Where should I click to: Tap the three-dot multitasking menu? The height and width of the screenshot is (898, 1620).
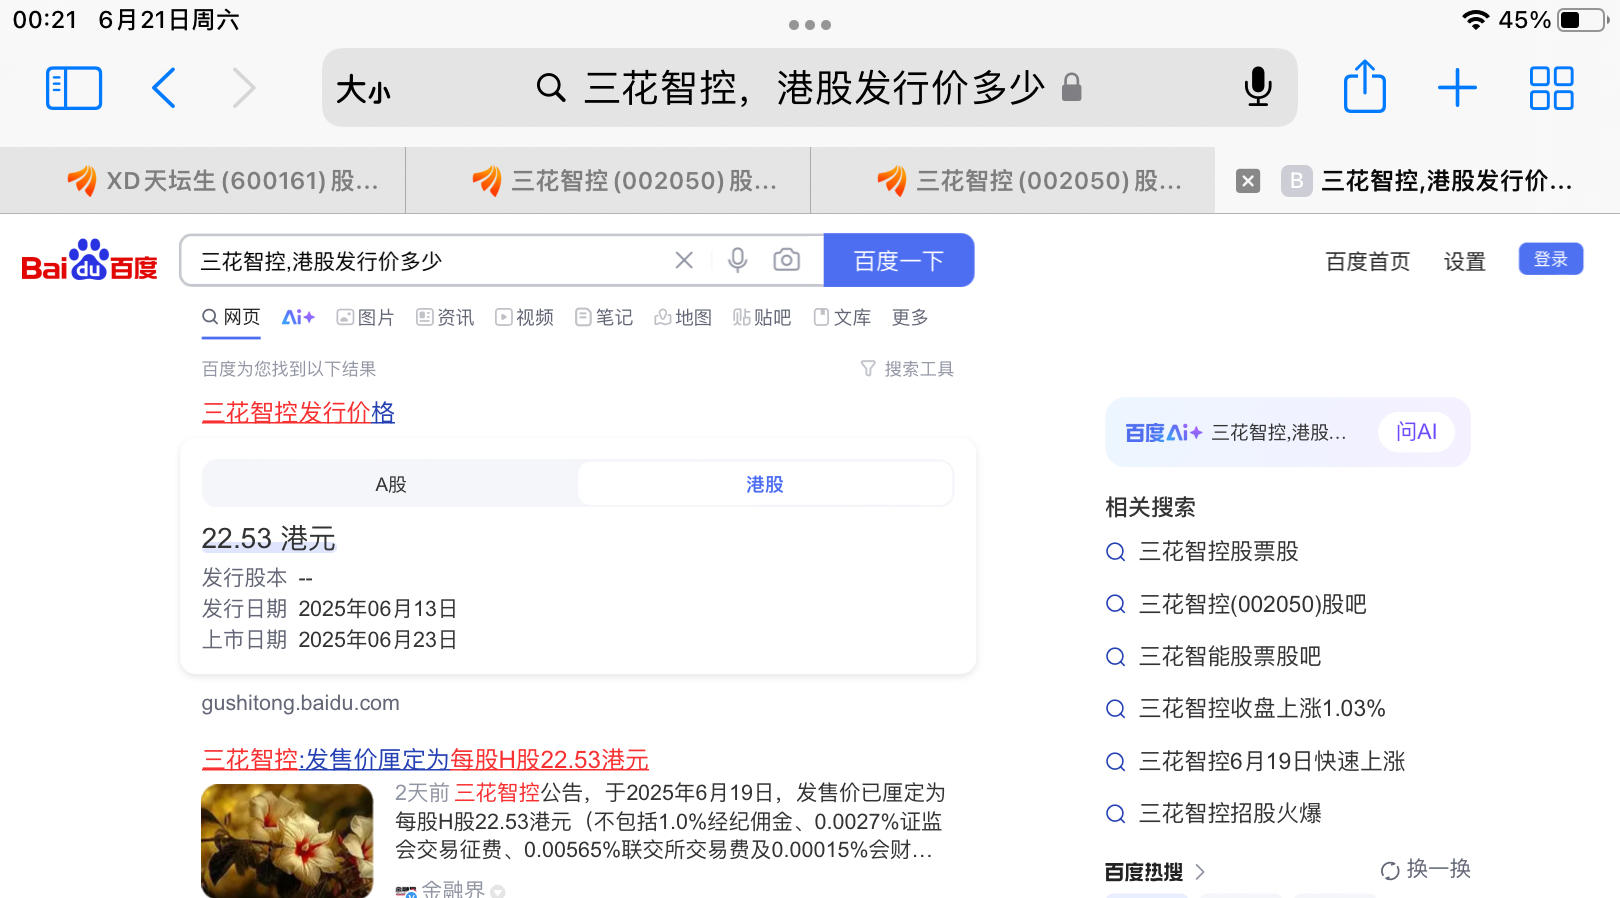coord(810,25)
